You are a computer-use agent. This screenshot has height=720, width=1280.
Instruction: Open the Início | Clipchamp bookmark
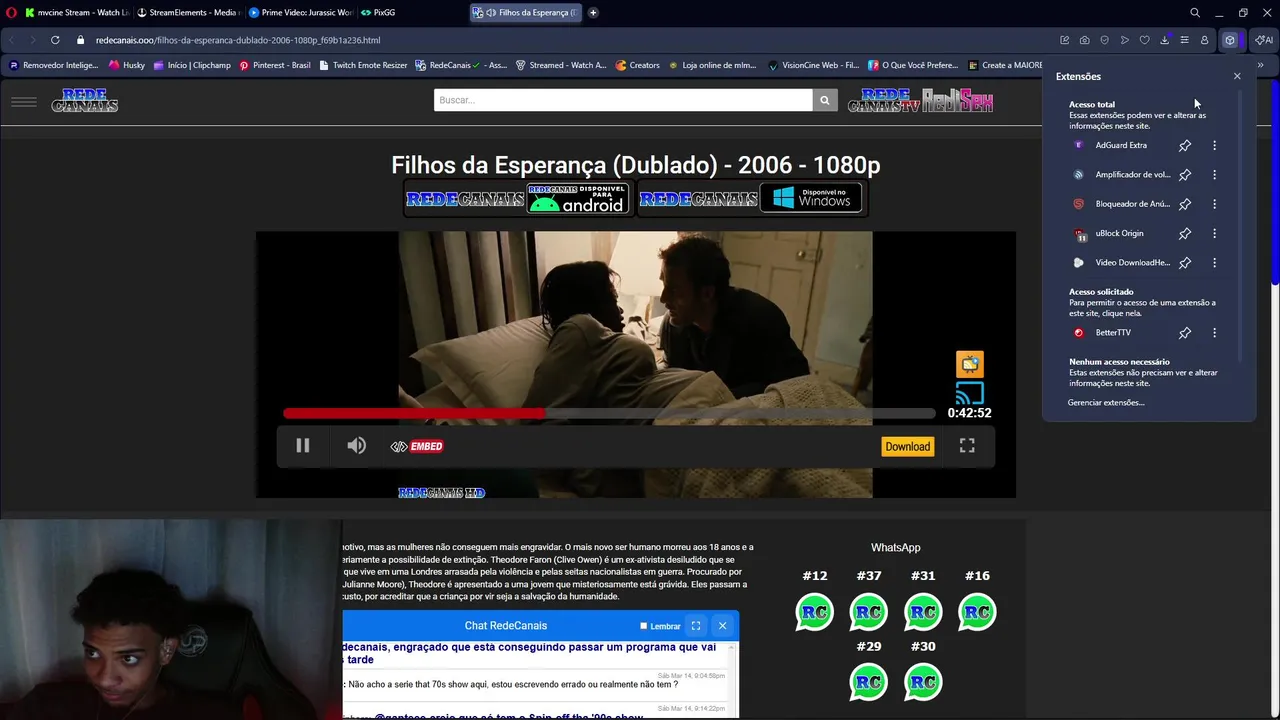(x=192, y=65)
